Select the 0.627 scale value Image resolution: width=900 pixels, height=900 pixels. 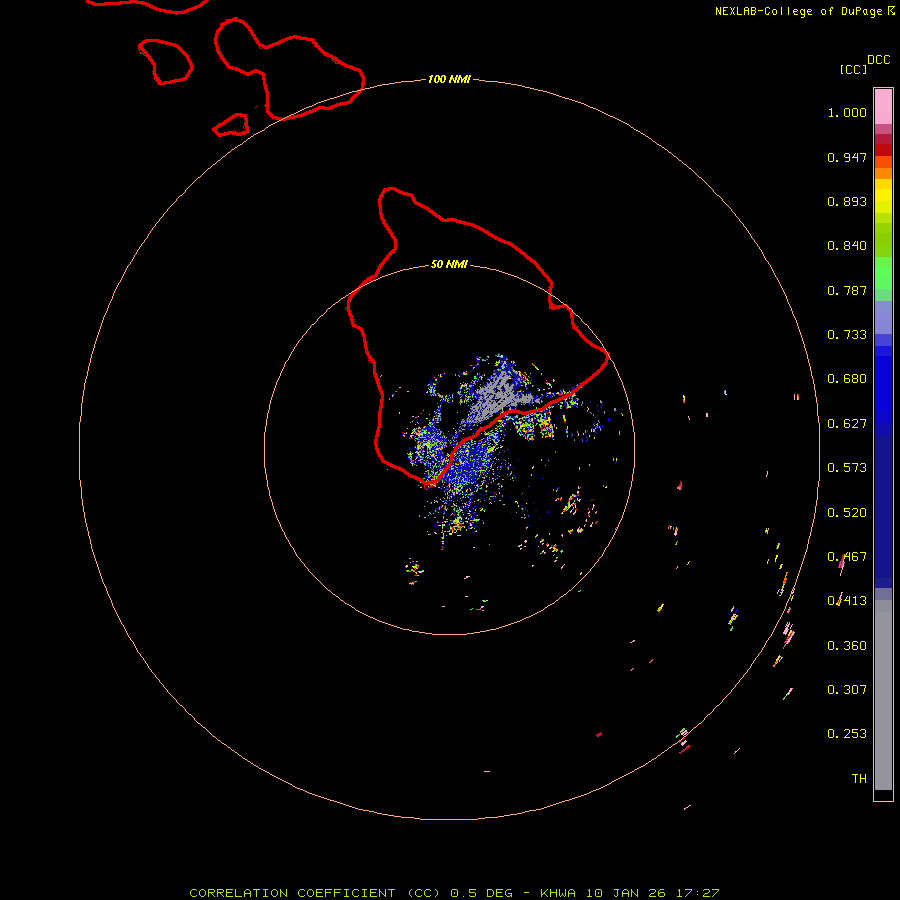[x=847, y=424]
